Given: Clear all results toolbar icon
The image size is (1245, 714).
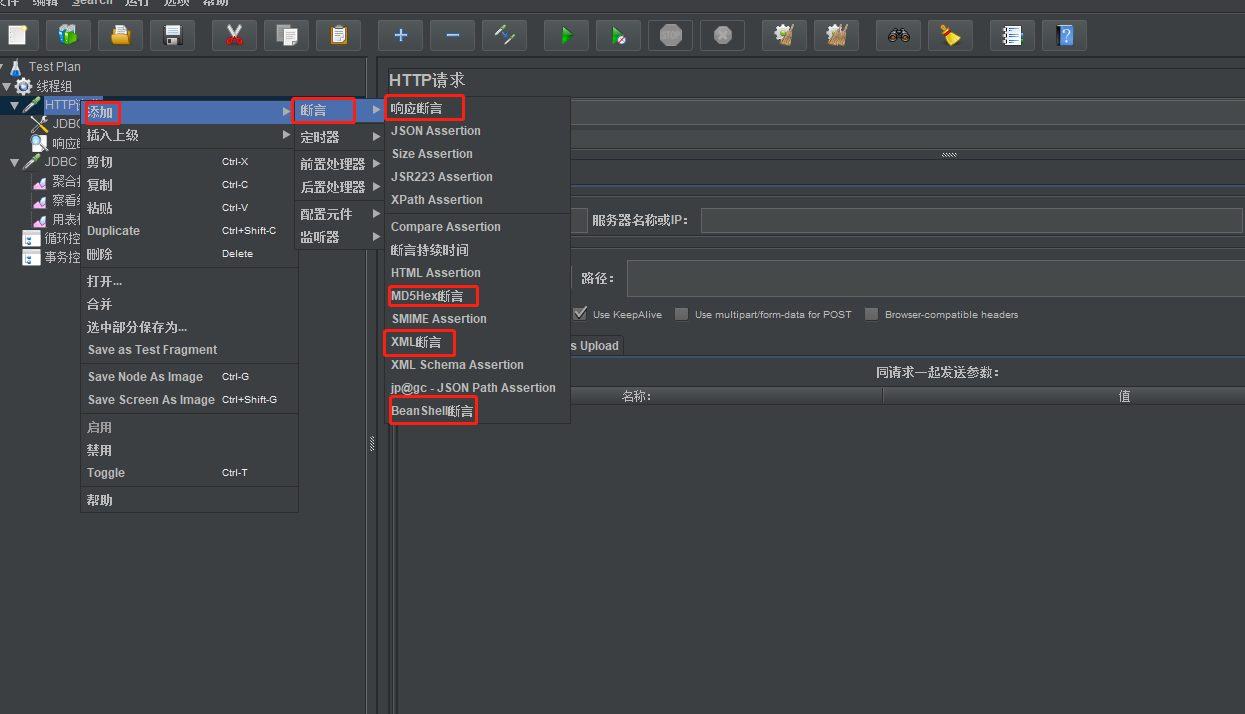Looking at the screenshot, I should [x=836, y=35].
